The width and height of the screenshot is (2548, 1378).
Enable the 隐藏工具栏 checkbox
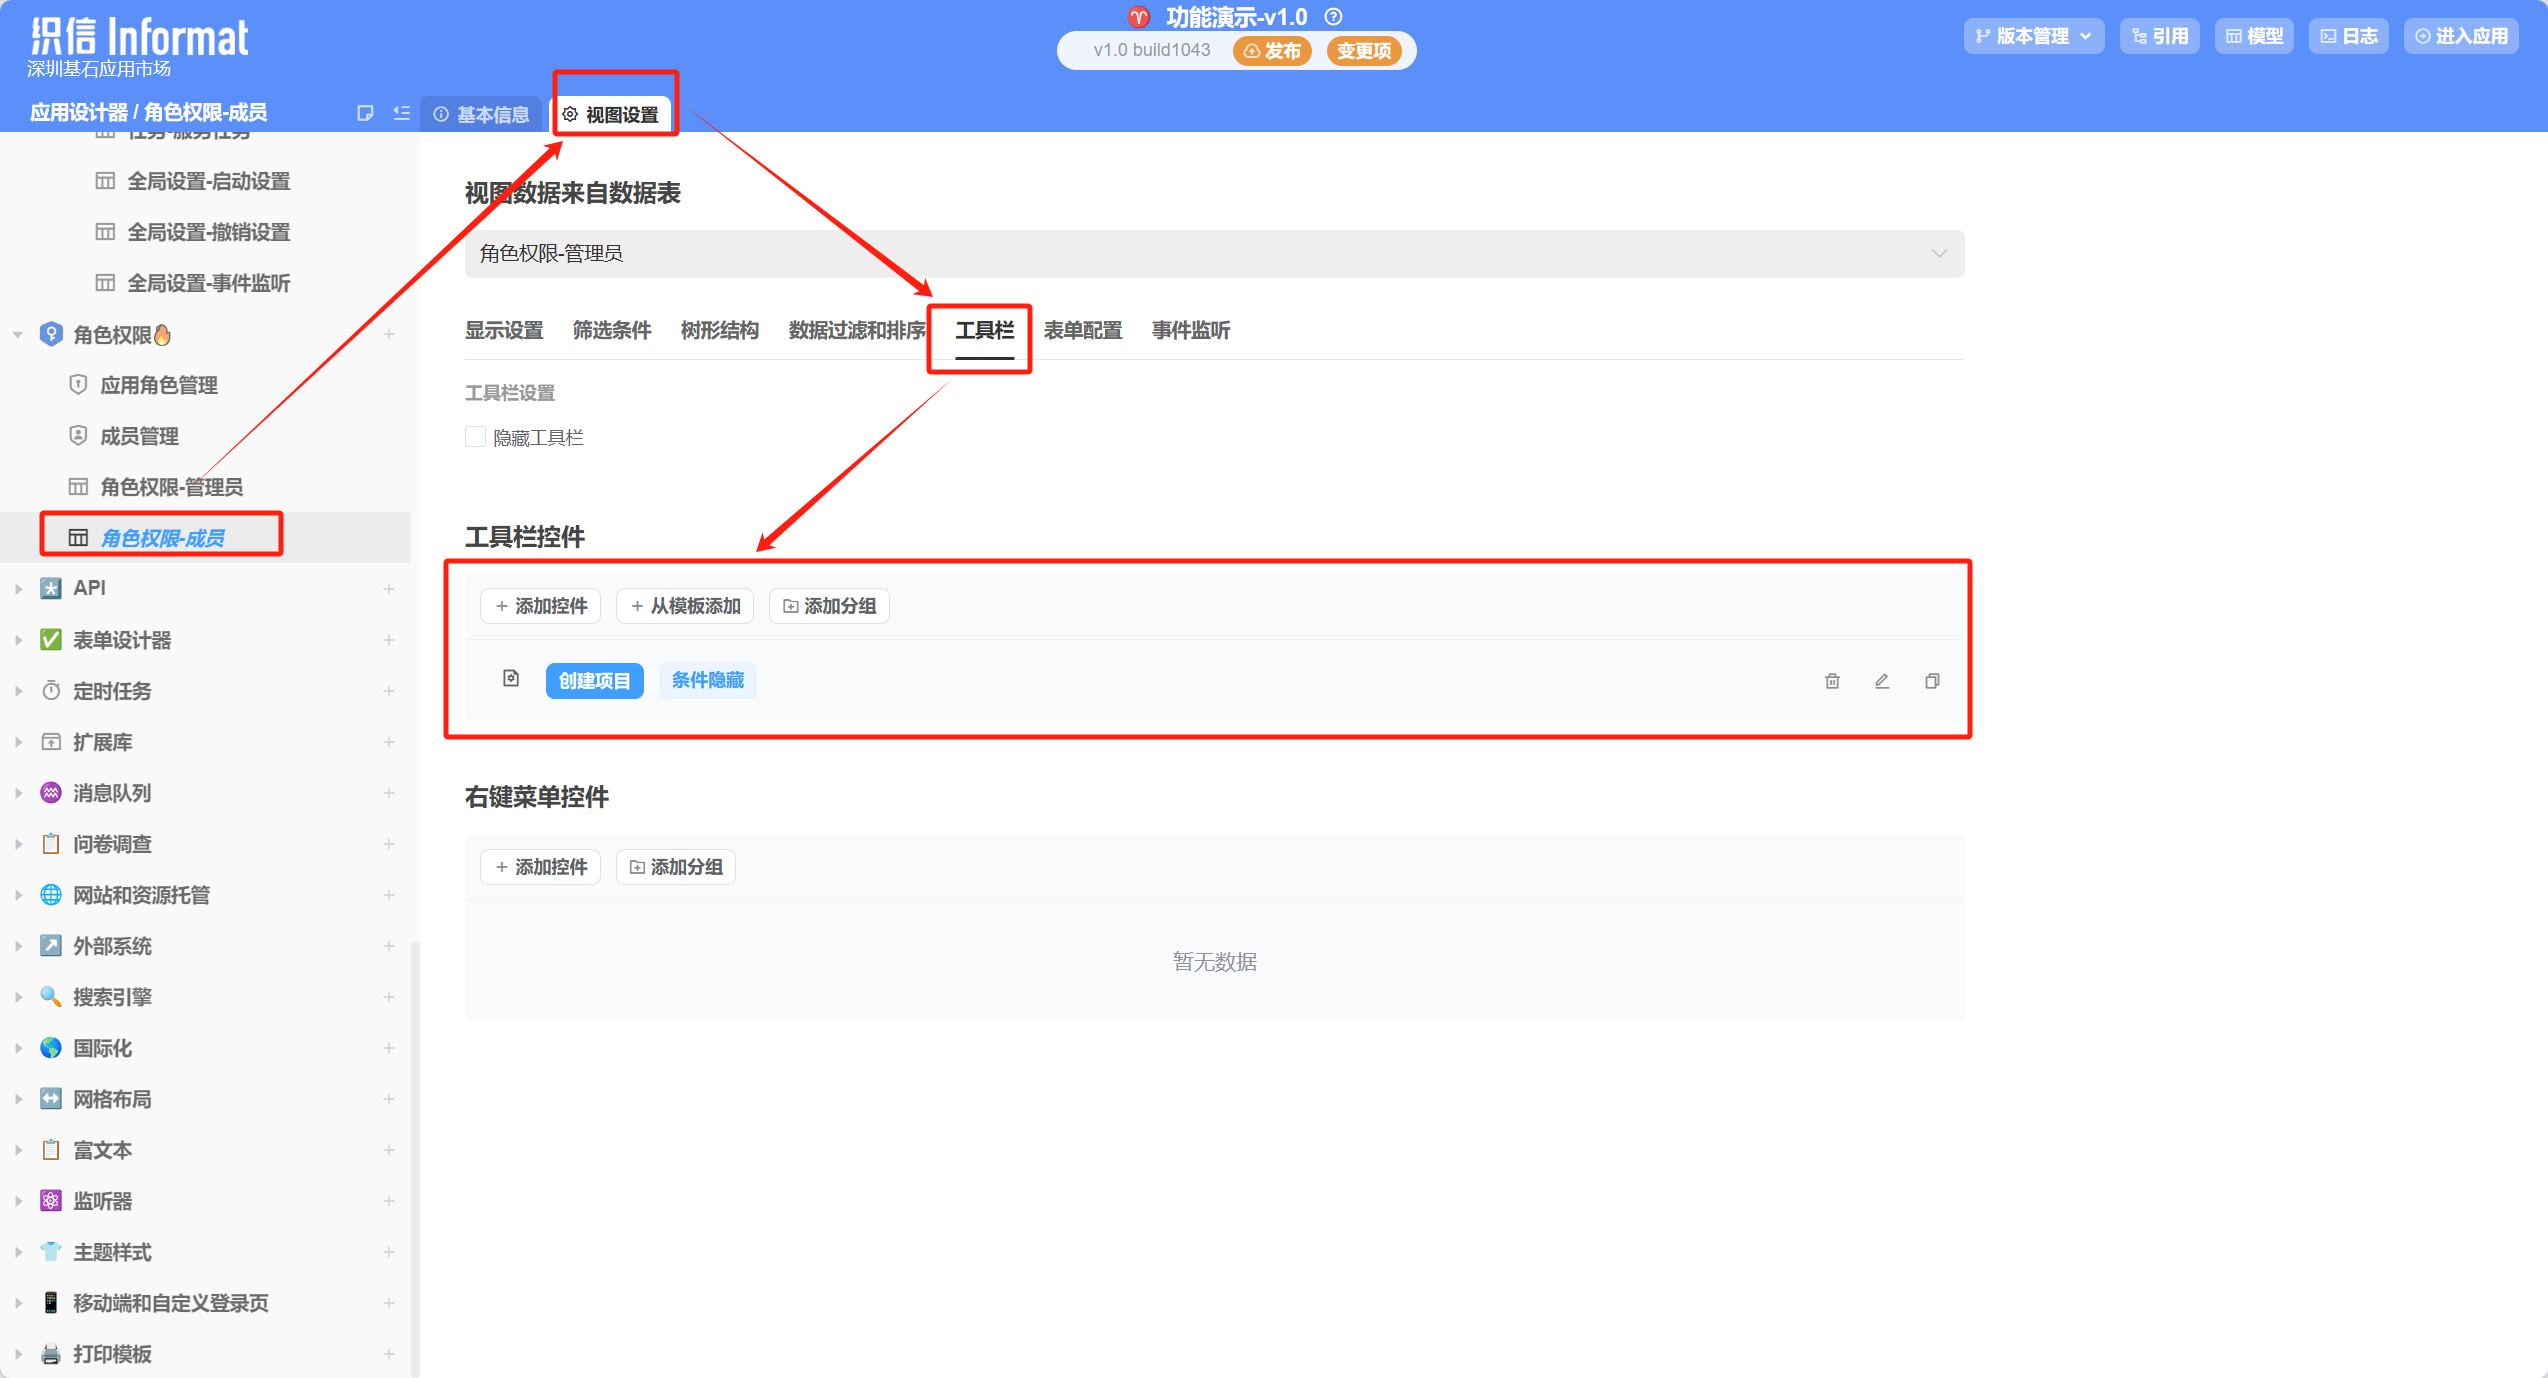(x=476, y=437)
